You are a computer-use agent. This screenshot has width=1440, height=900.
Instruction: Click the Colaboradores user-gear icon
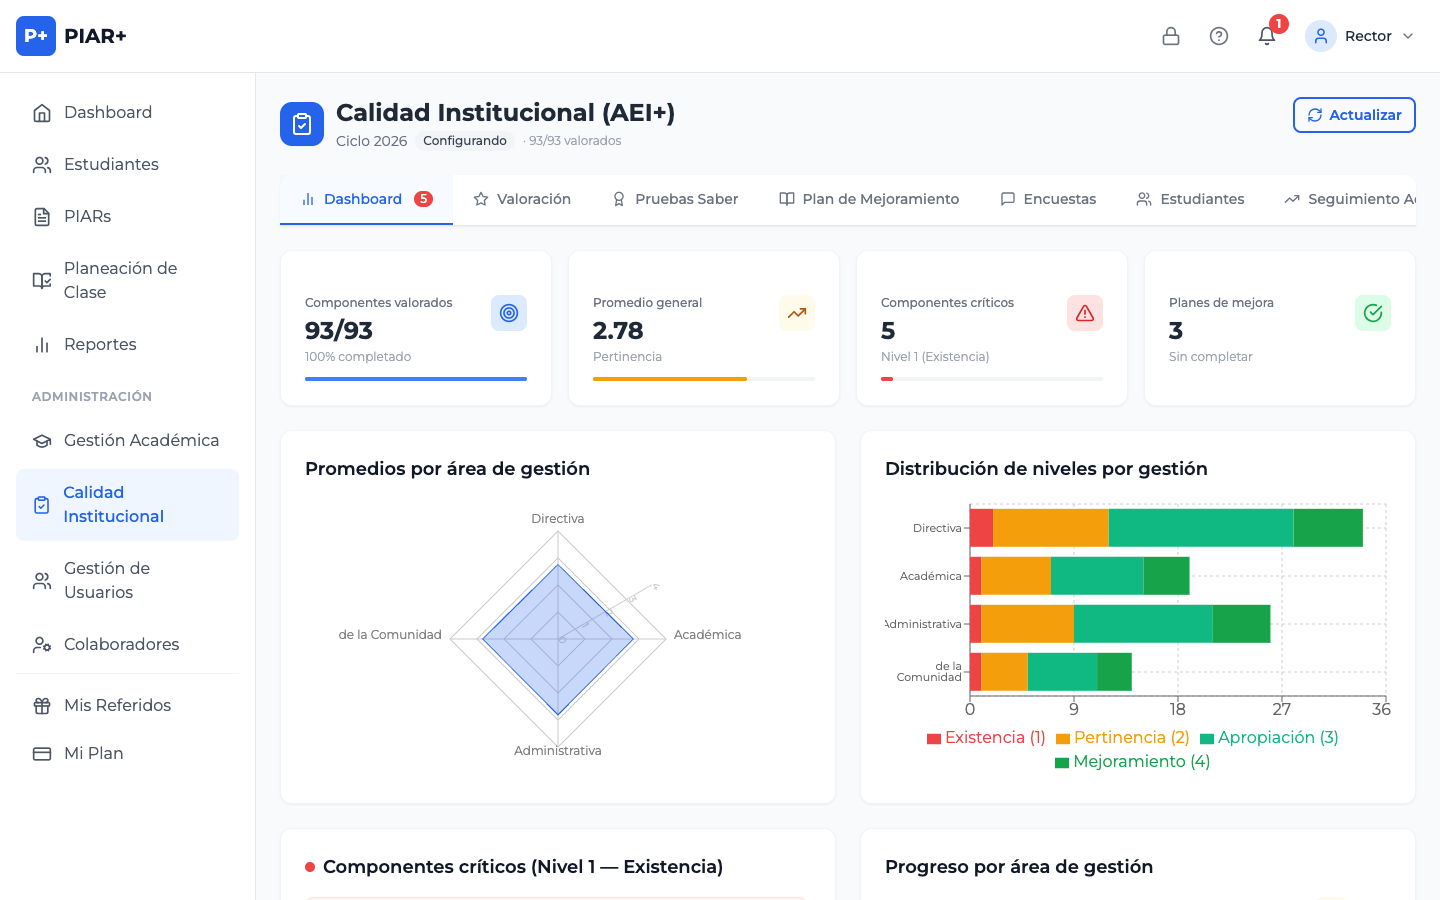(42, 644)
